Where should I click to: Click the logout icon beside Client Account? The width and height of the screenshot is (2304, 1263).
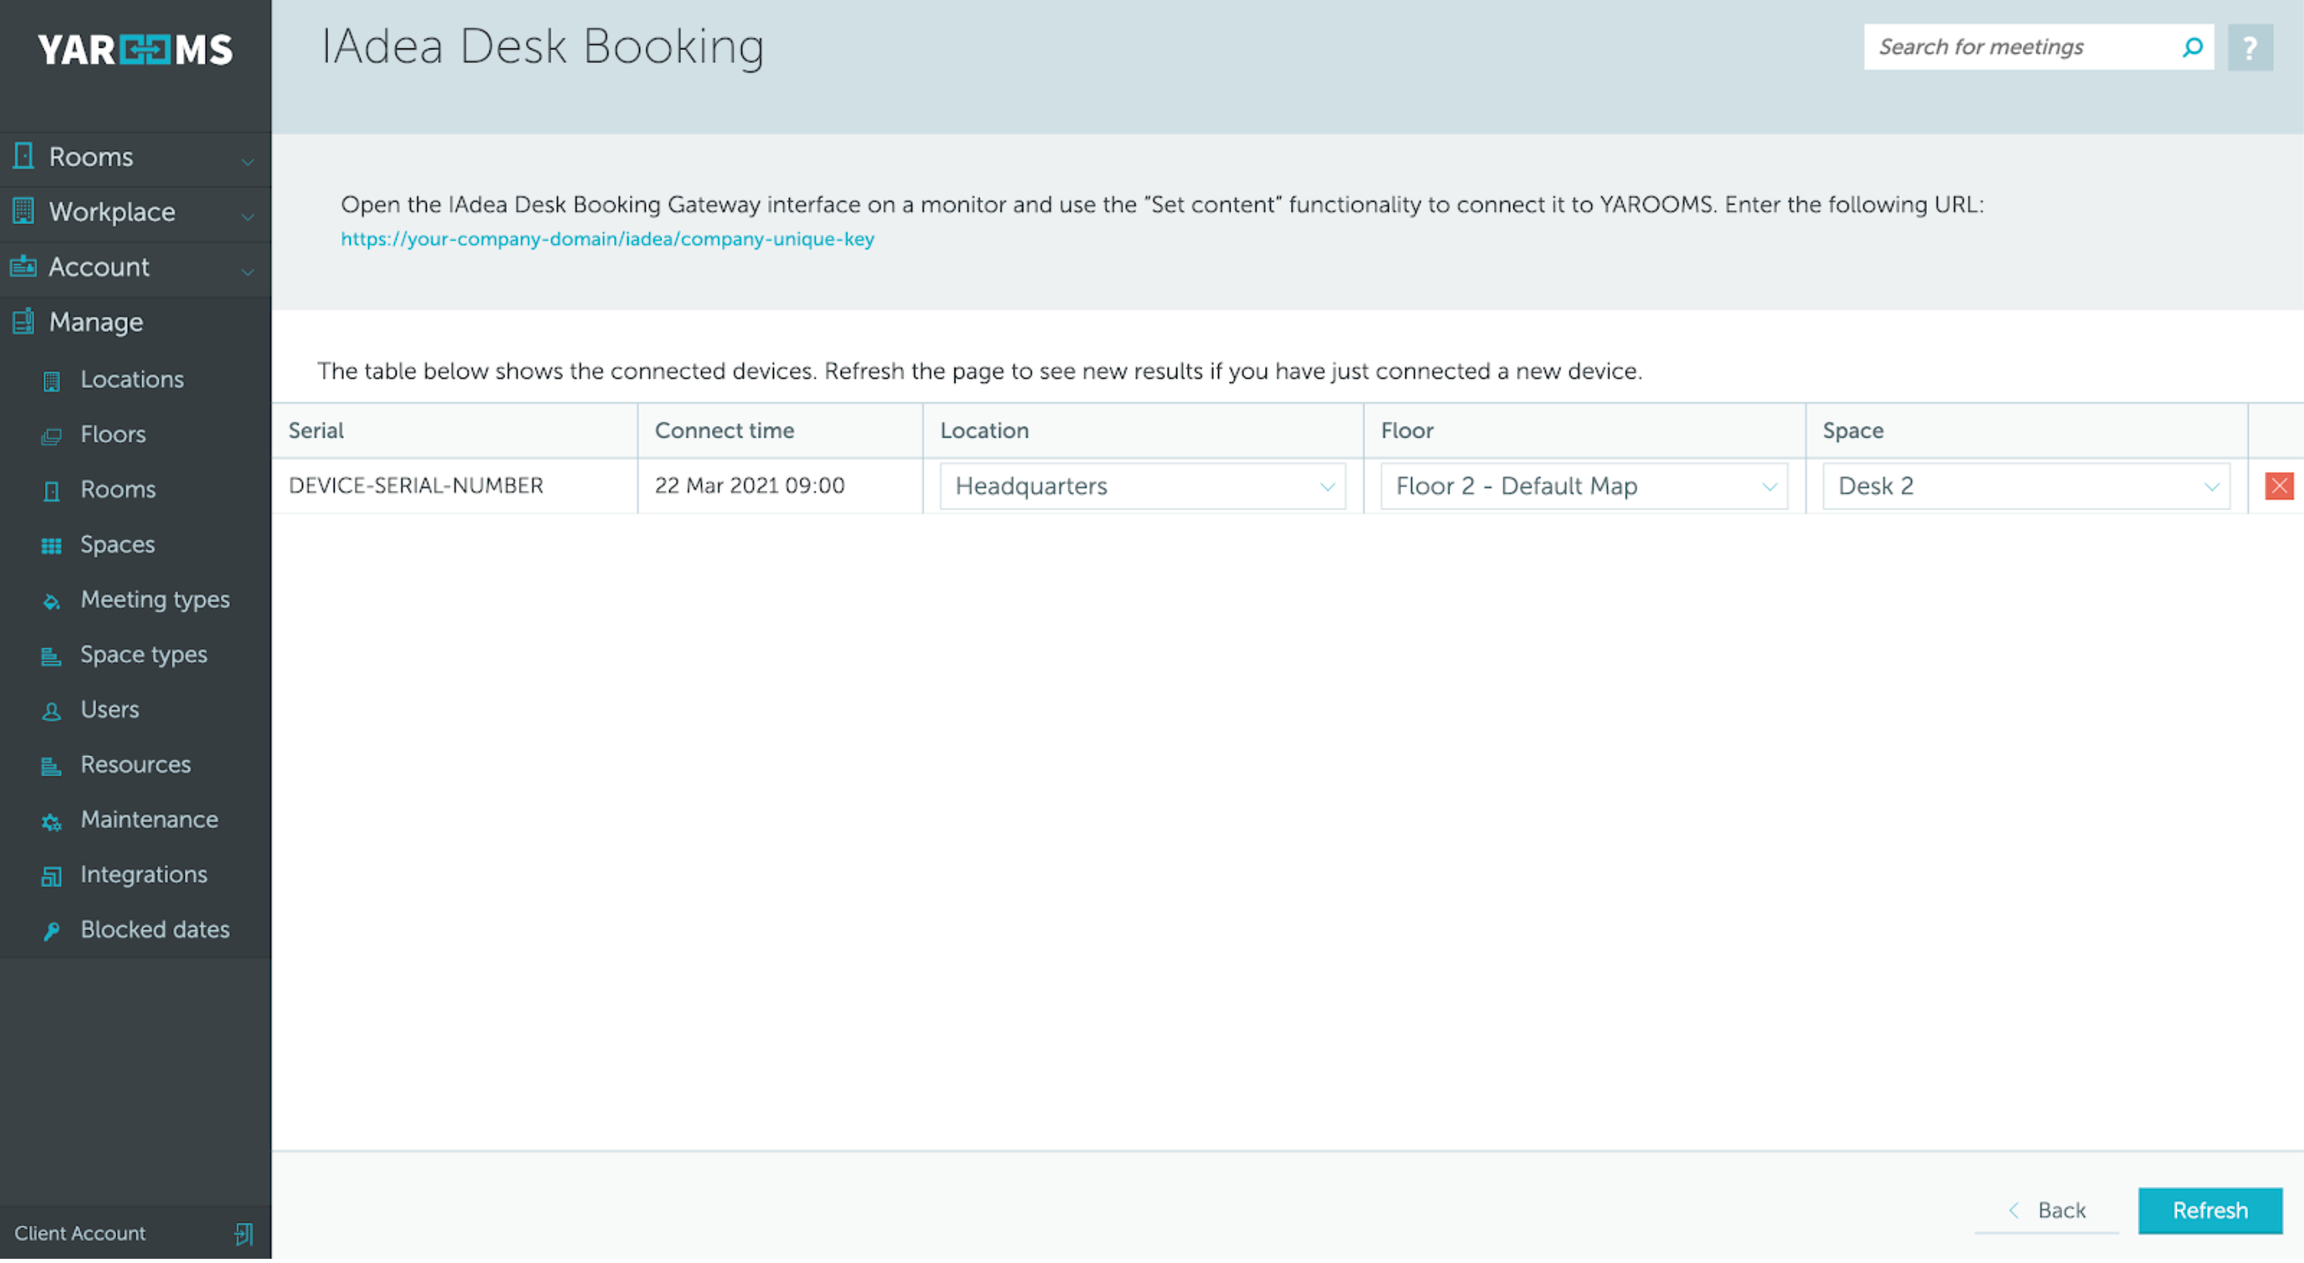243,1234
